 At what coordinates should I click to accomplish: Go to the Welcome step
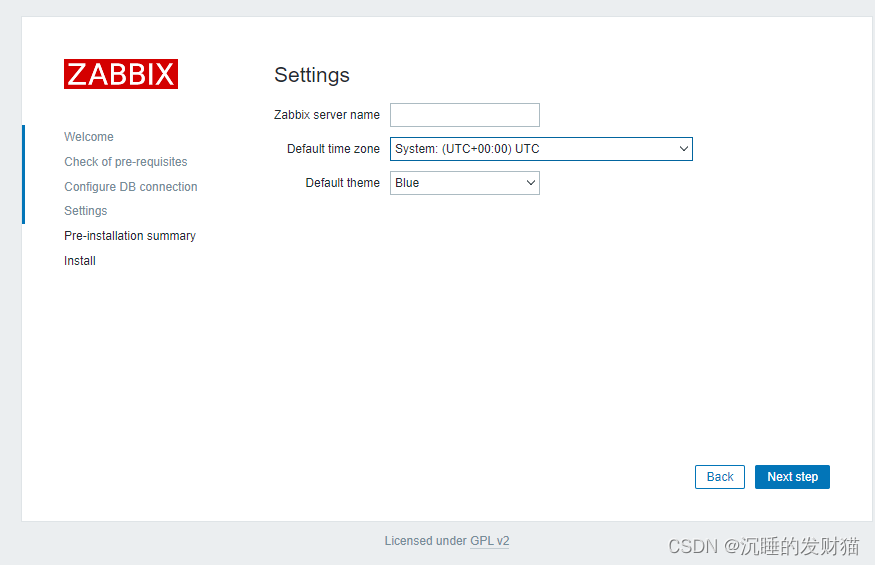pyautogui.click(x=89, y=137)
